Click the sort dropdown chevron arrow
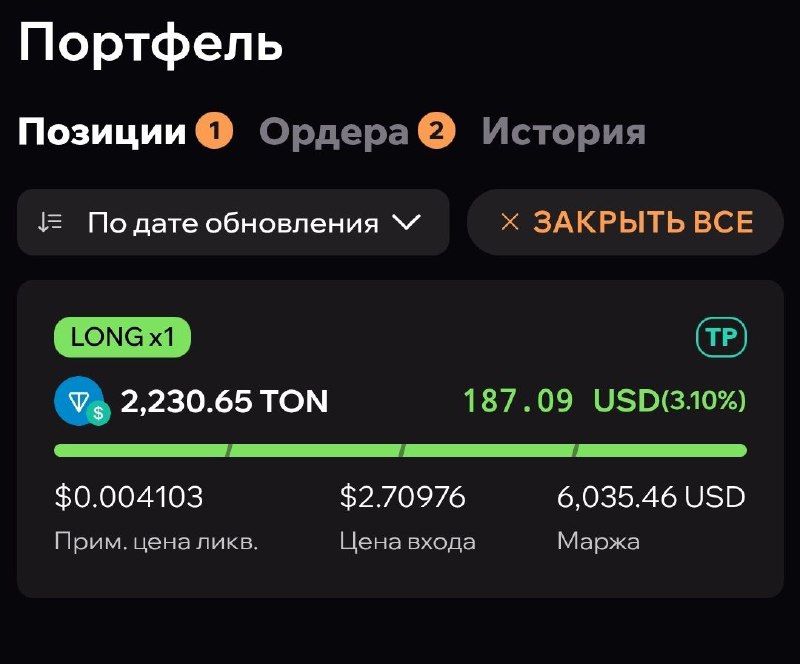800x664 pixels. [406, 222]
